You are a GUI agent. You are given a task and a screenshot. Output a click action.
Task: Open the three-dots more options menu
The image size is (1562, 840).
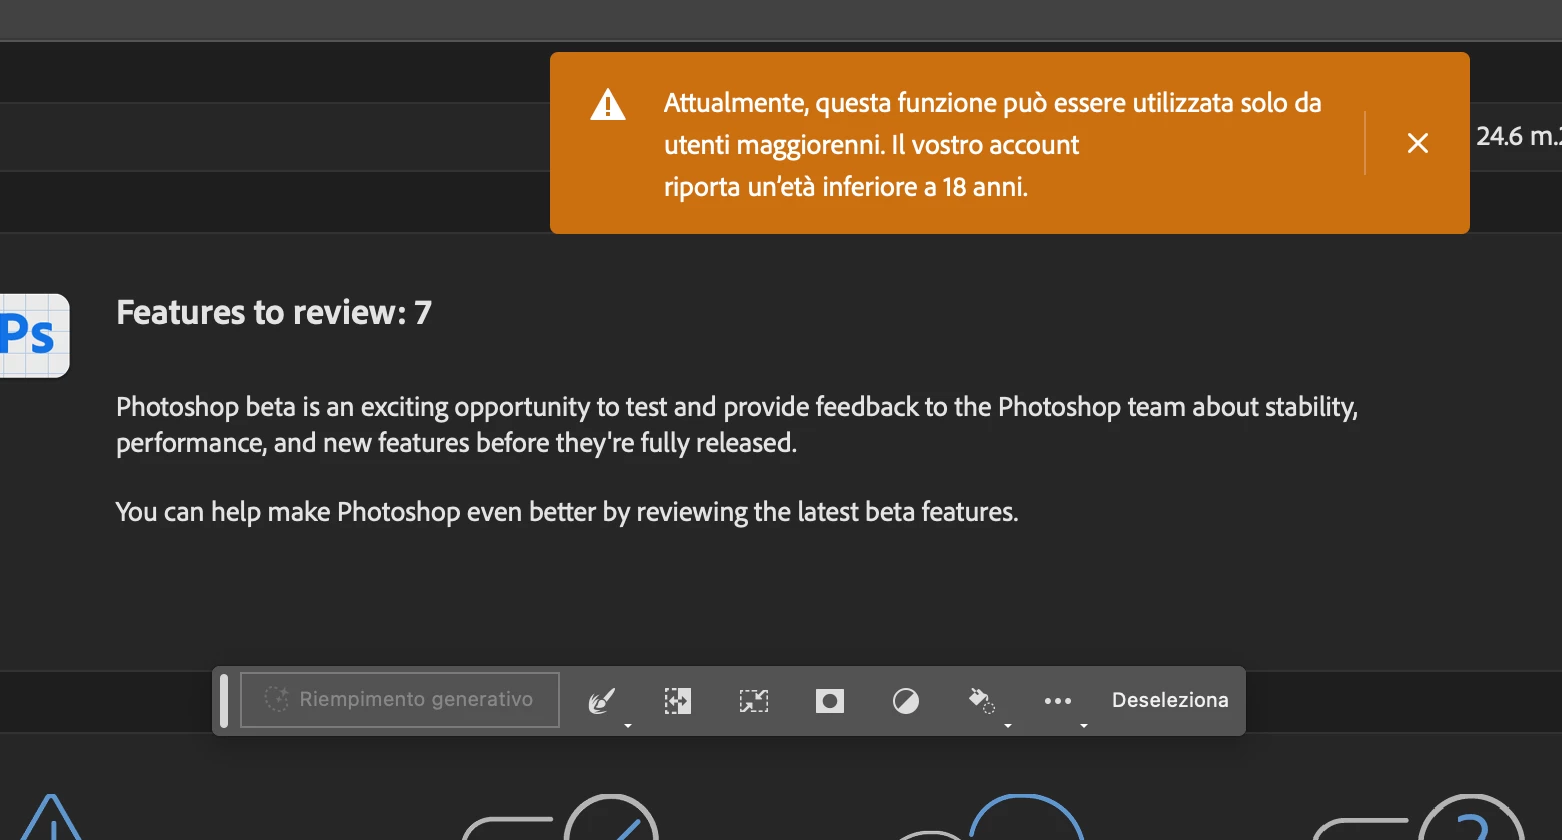pos(1058,701)
